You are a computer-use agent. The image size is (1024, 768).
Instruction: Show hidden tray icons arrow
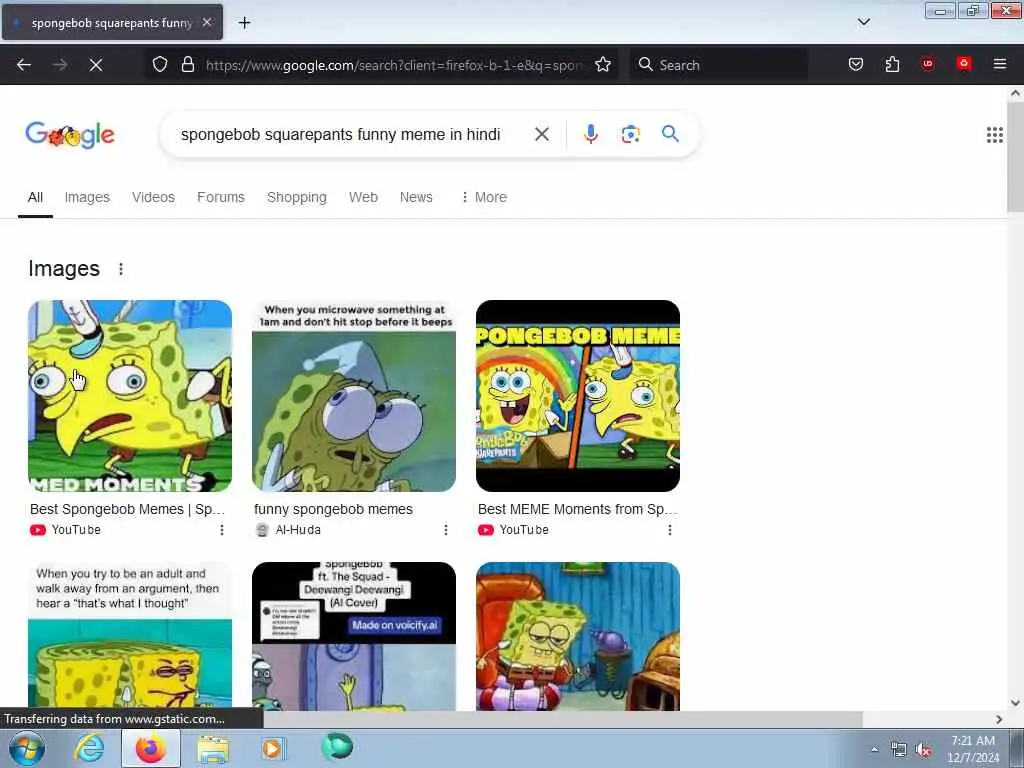click(x=874, y=750)
